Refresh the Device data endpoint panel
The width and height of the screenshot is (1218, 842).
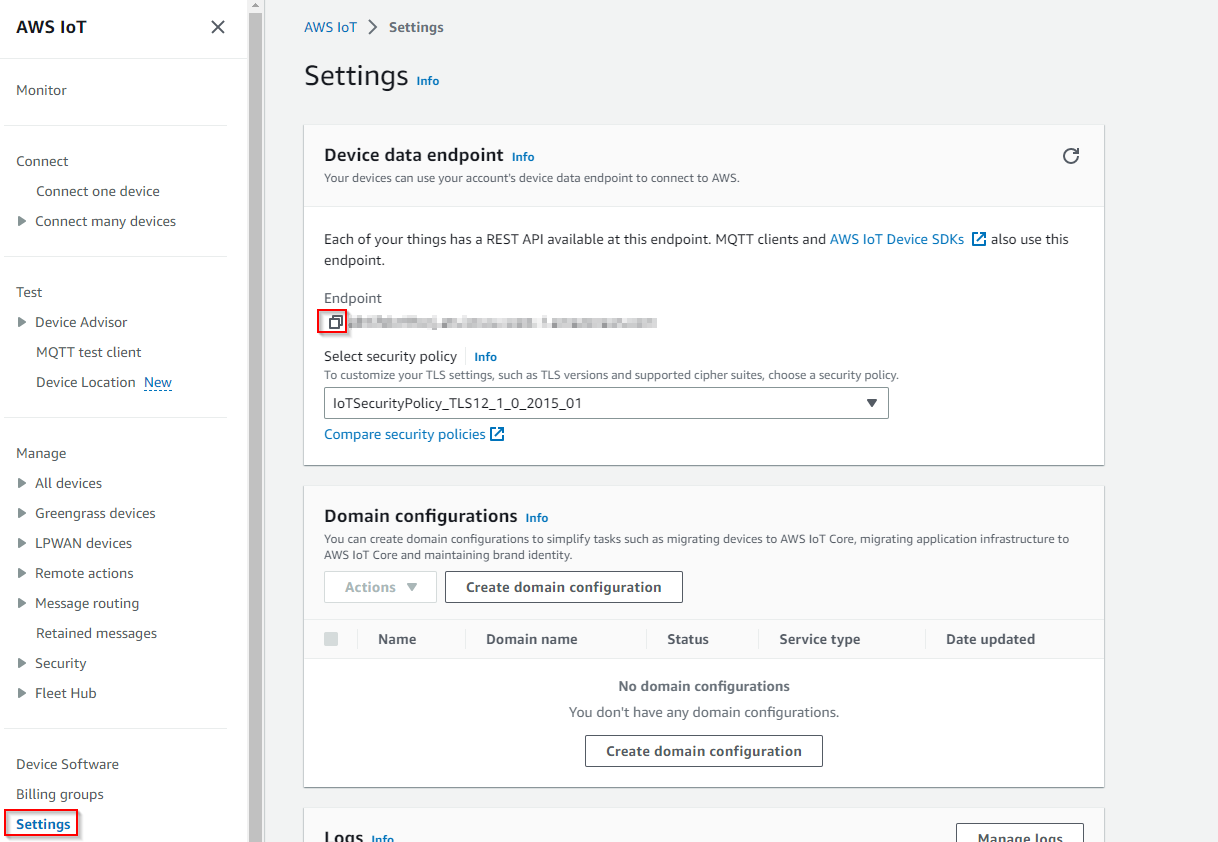point(1070,156)
